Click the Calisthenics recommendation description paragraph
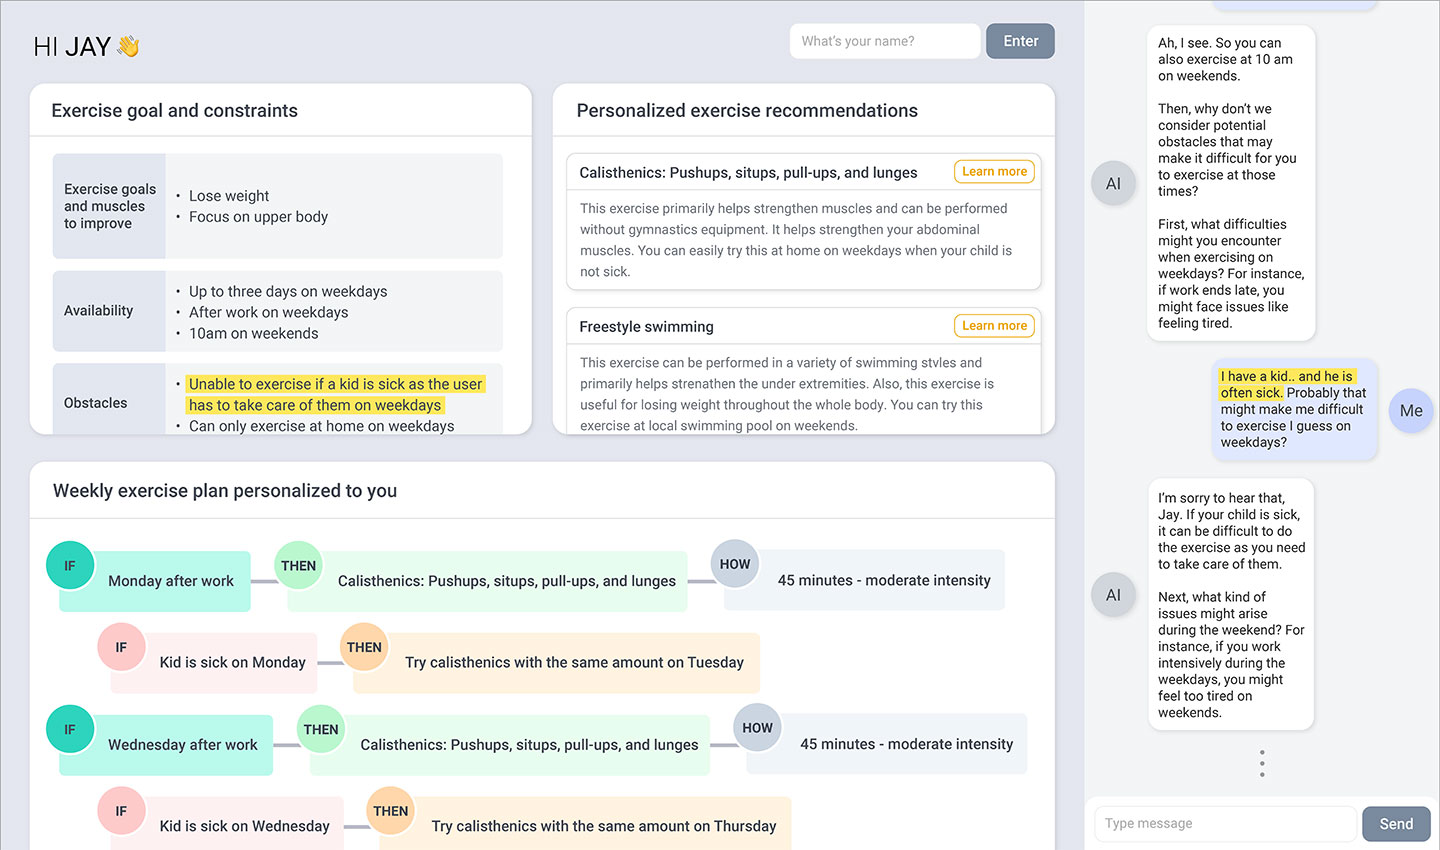Image resolution: width=1440 pixels, height=850 pixels. tap(797, 240)
